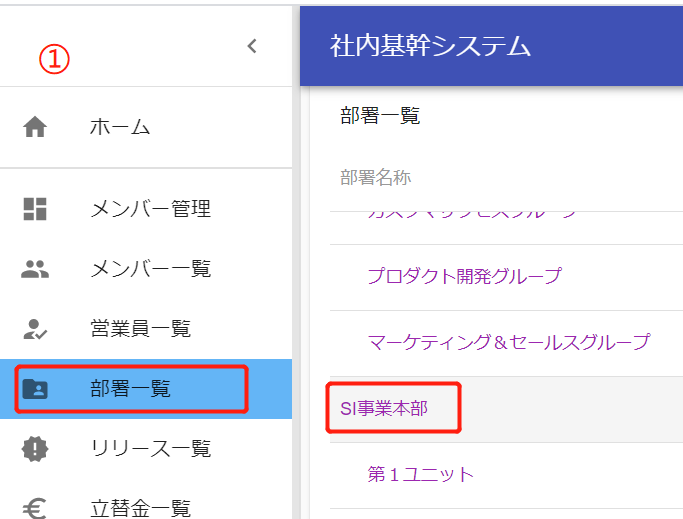
Task: Go to メンバー管理 in the sidebar
Action: coord(150,209)
